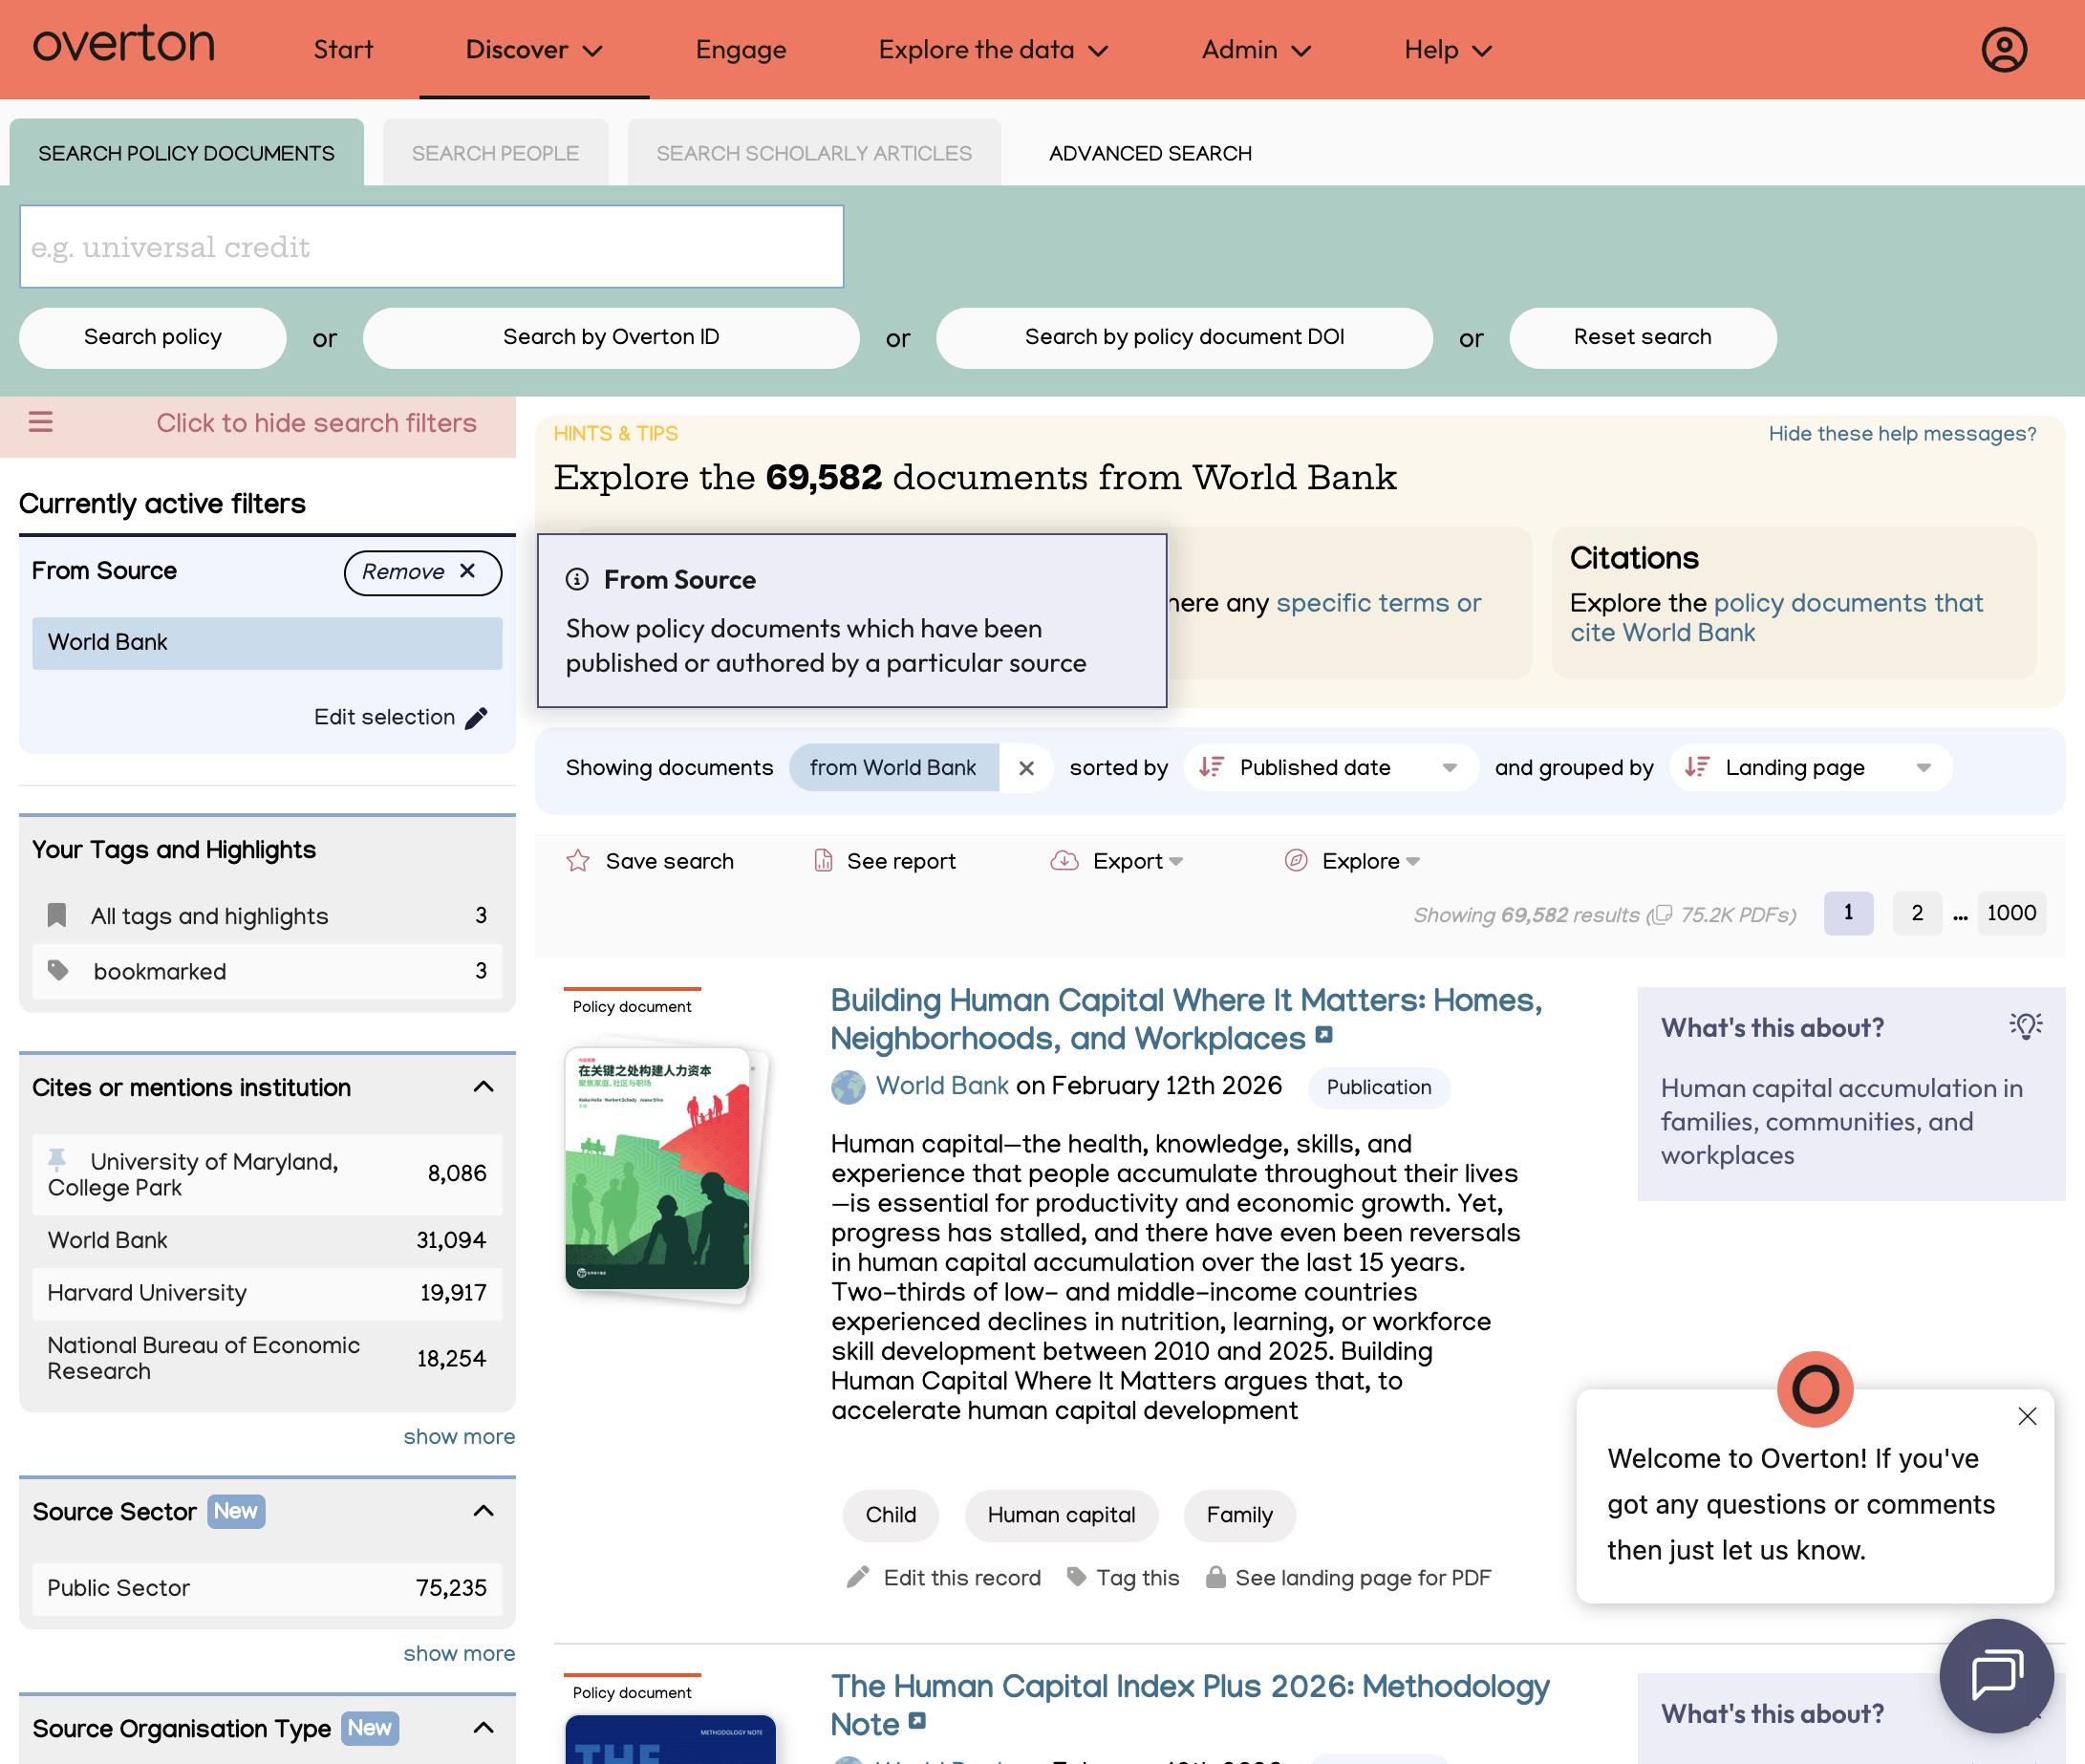Image resolution: width=2085 pixels, height=1764 pixels.
Task: Select the Human capital topic tag
Action: pyautogui.click(x=1061, y=1515)
